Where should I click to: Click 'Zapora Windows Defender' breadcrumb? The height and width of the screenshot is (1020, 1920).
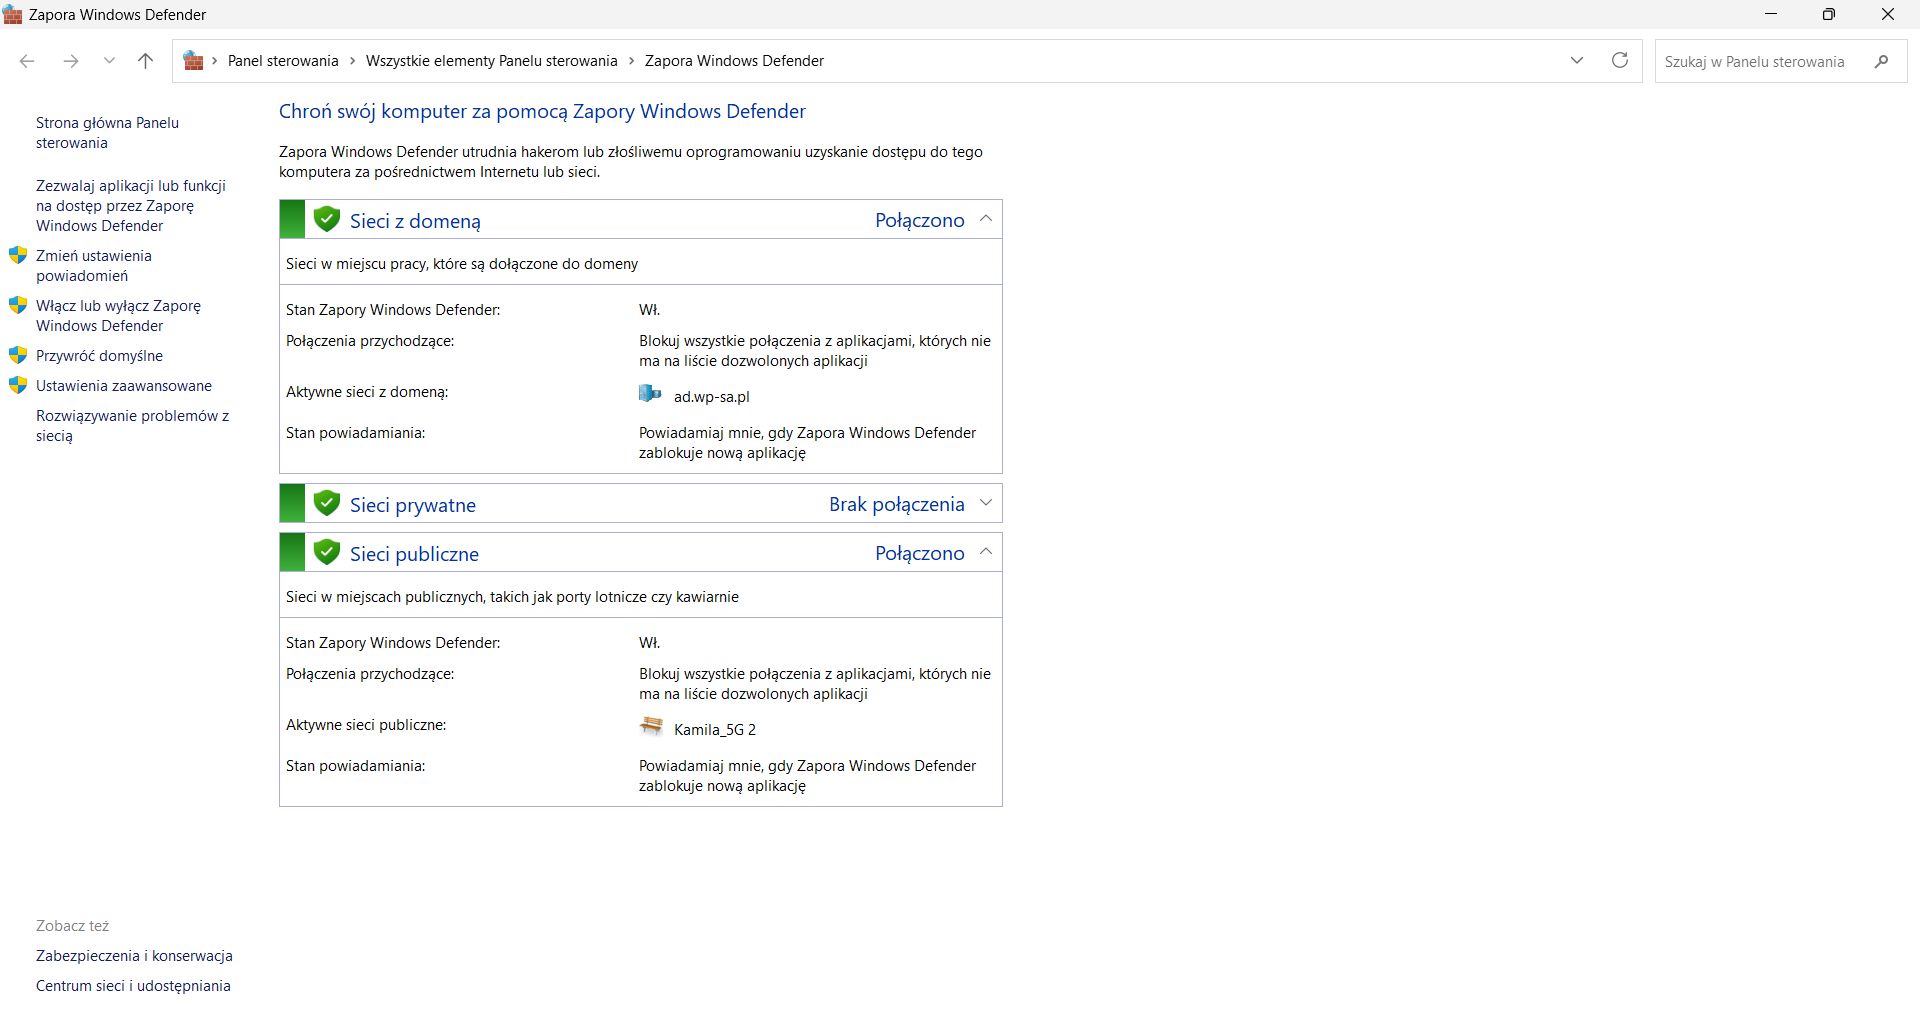(734, 61)
